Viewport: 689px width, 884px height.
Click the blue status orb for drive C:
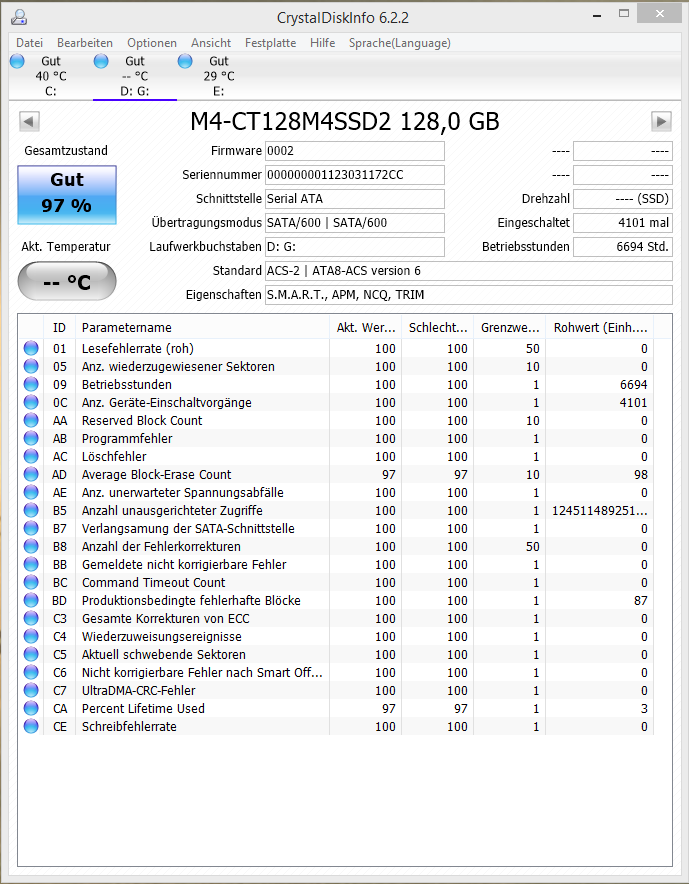pyautogui.click(x=17, y=61)
